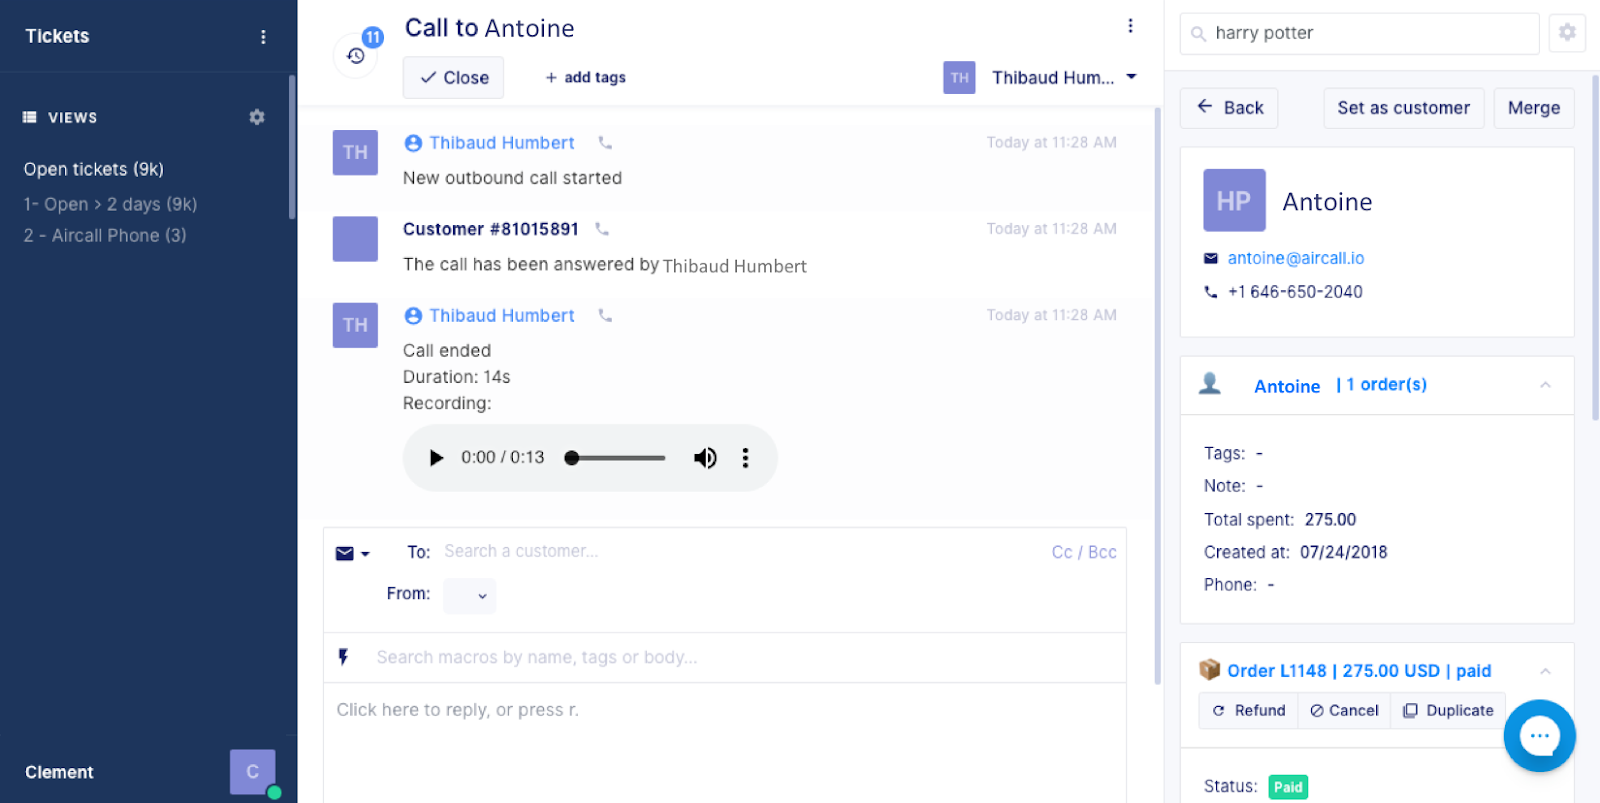Play the call recording
This screenshot has width=1600, height=803.
436,458
